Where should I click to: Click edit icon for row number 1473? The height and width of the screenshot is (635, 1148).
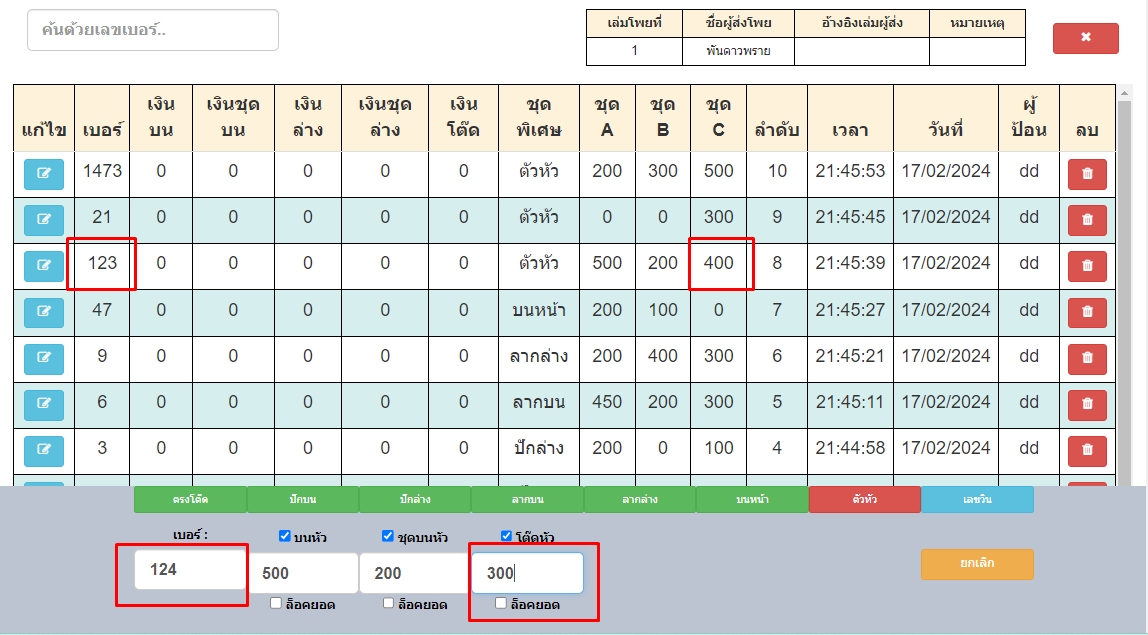tap(44, 173)
